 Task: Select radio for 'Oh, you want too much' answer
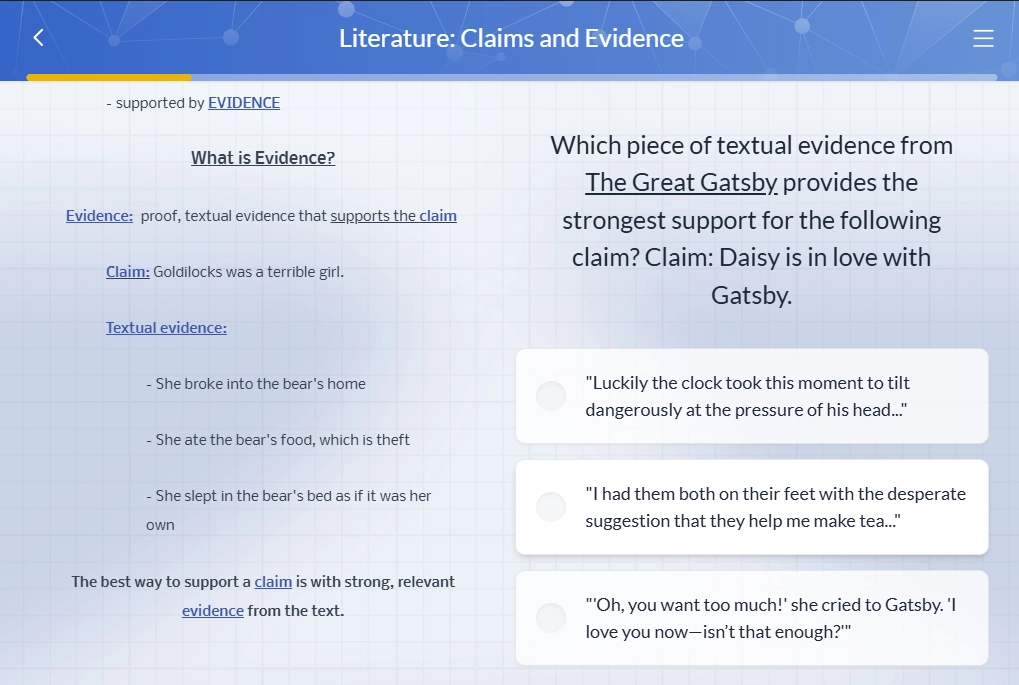(x=550, y=618)
